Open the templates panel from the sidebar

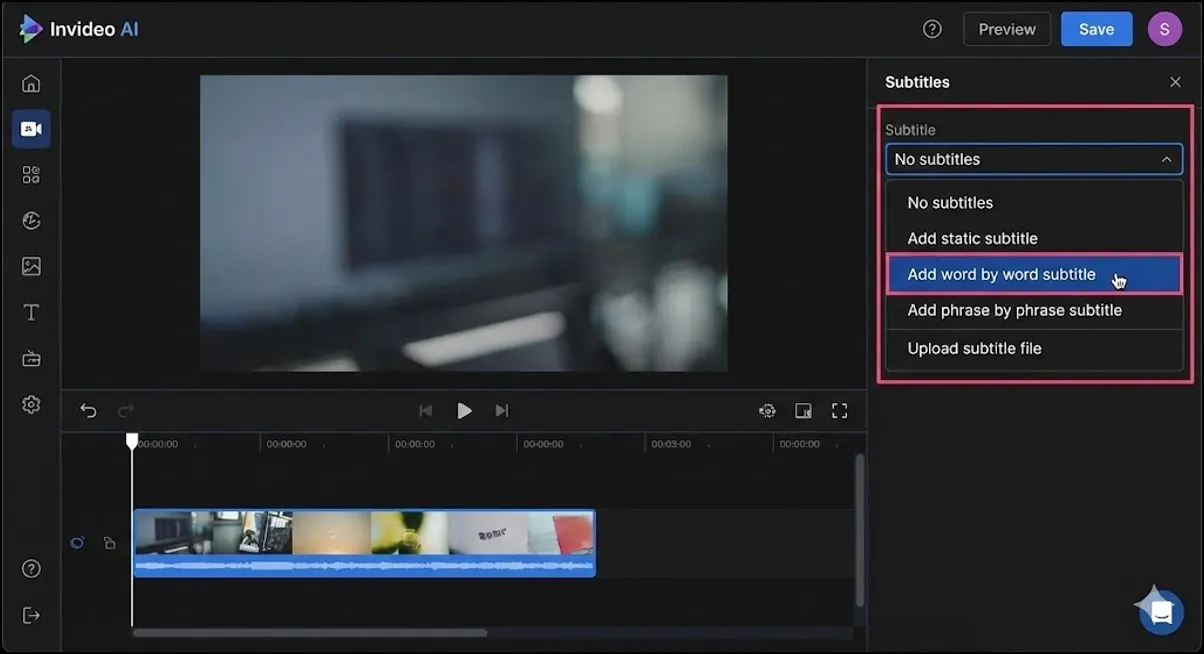click(30, 174)
